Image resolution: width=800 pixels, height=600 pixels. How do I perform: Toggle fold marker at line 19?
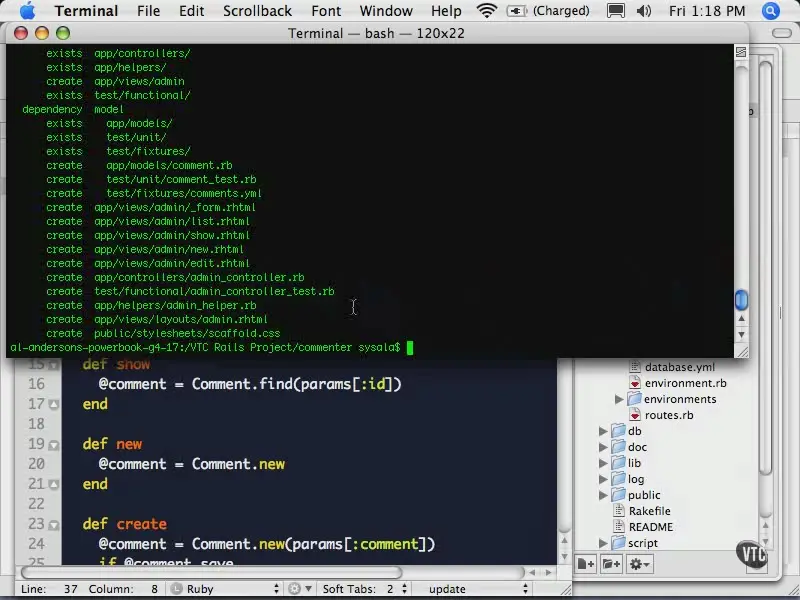coord(54,445)
